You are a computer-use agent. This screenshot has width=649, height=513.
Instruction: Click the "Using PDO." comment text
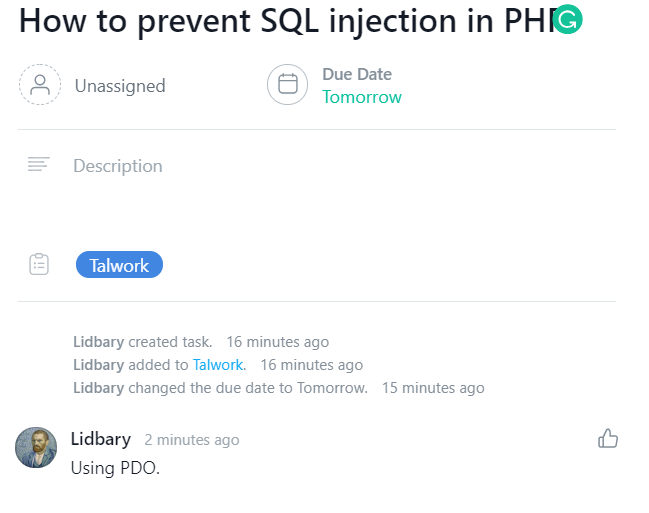point(115,467)
